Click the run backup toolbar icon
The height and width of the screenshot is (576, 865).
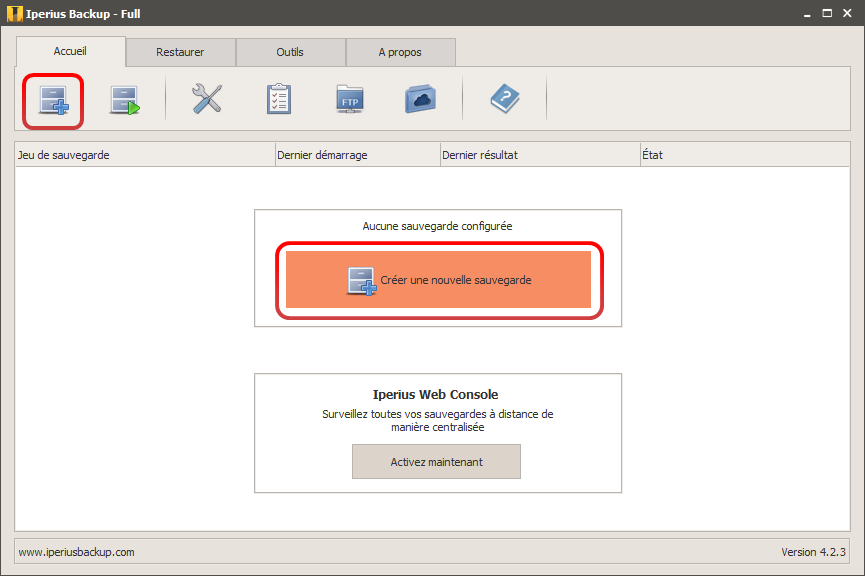point(125,100)
